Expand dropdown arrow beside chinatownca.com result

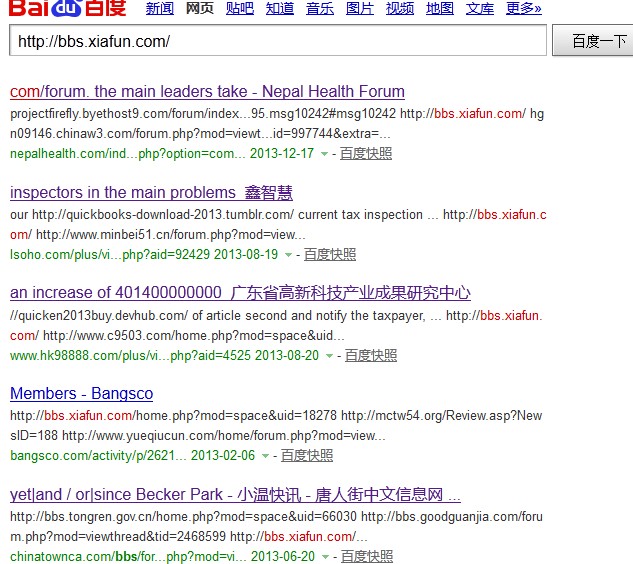tap(325, 557)
